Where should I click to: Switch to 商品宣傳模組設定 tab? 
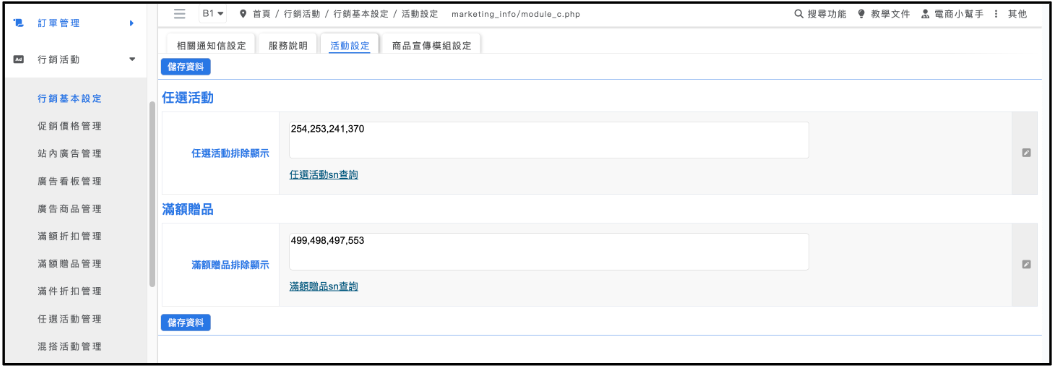coord(431,45)
